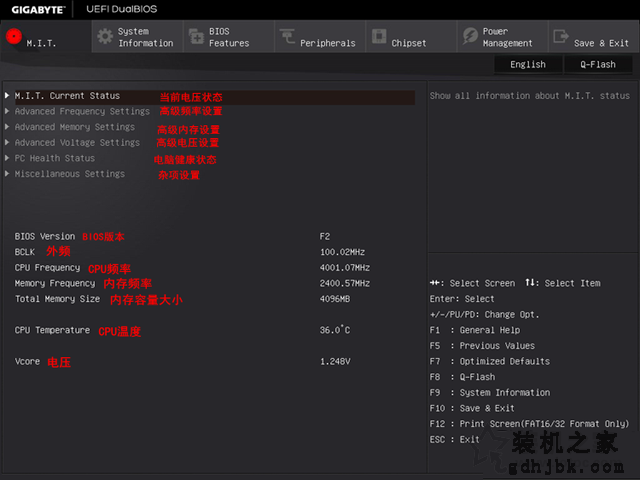Click the BCLK value 100.02MHz
The height and width of the screenshot is (480, 640).
click(342, 252)
